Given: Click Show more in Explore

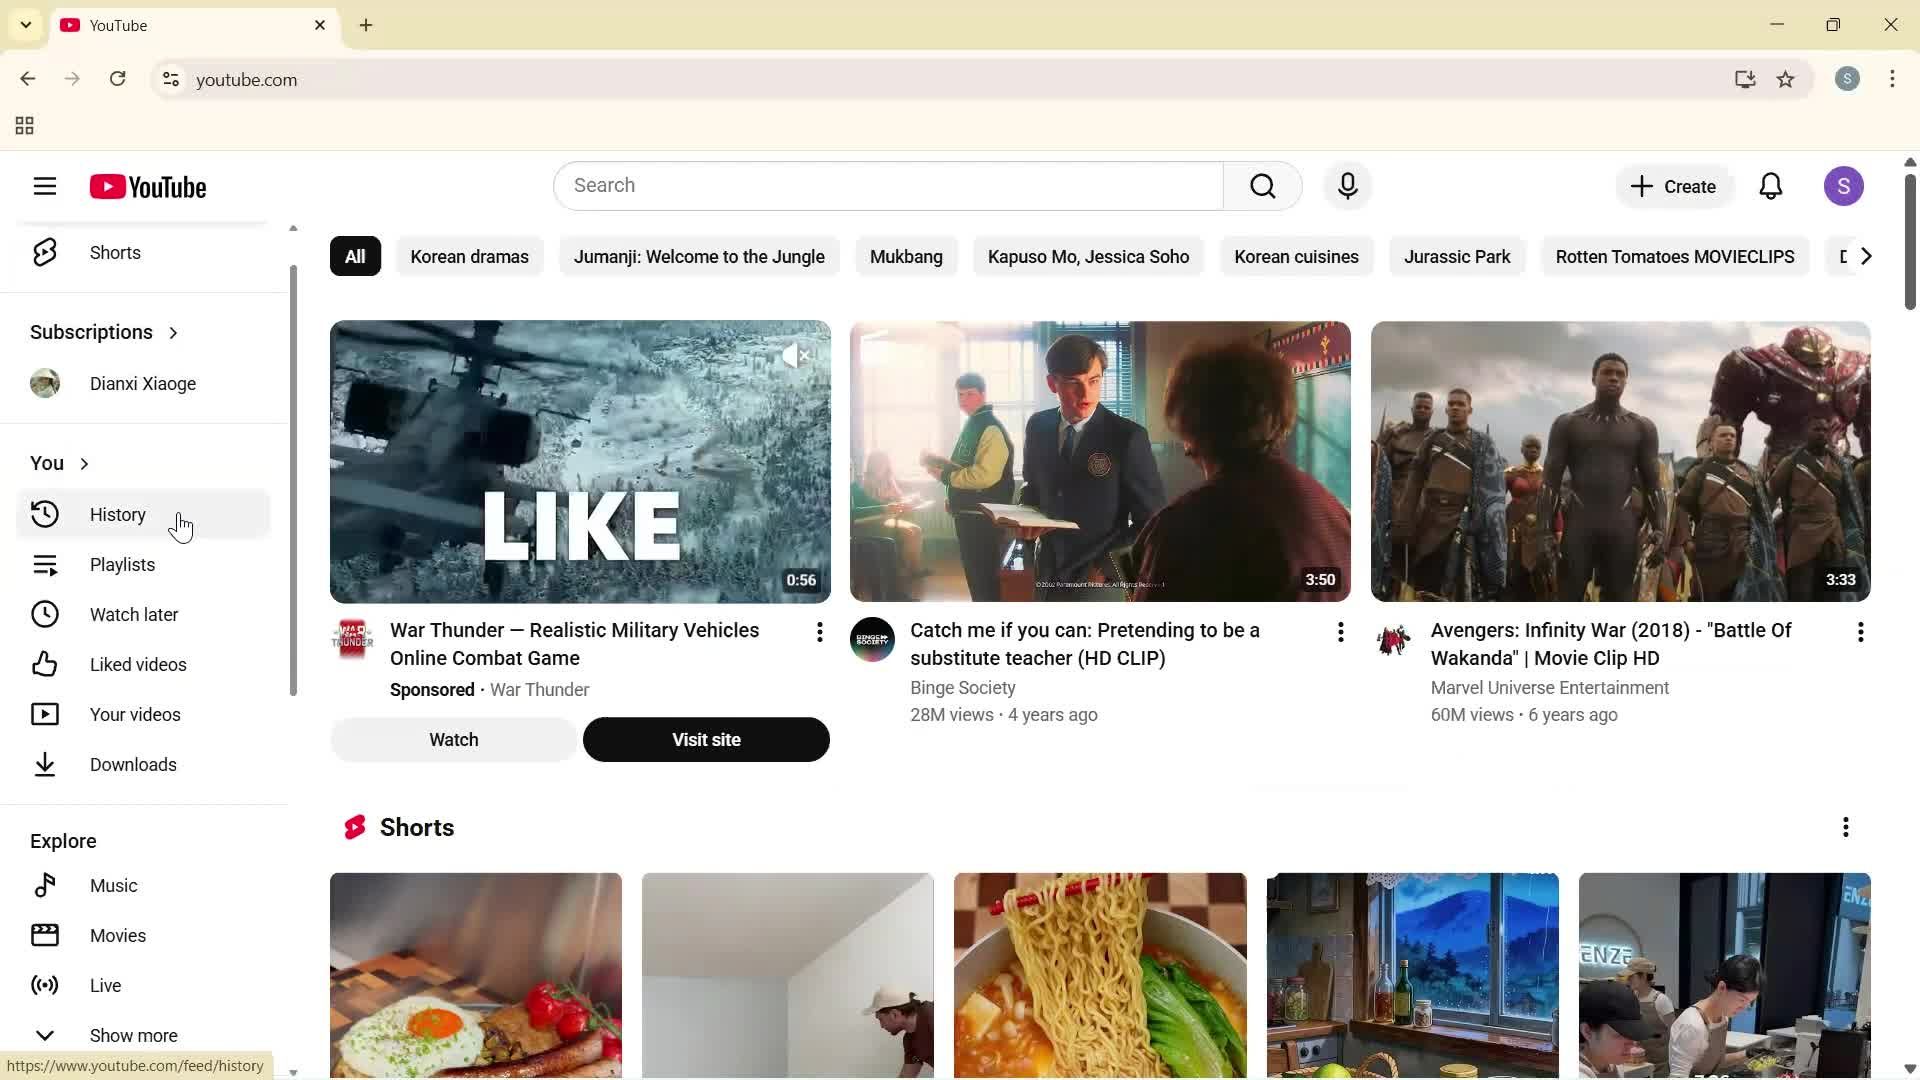Looking at the screenshot, I should (x=133, y=1035).
